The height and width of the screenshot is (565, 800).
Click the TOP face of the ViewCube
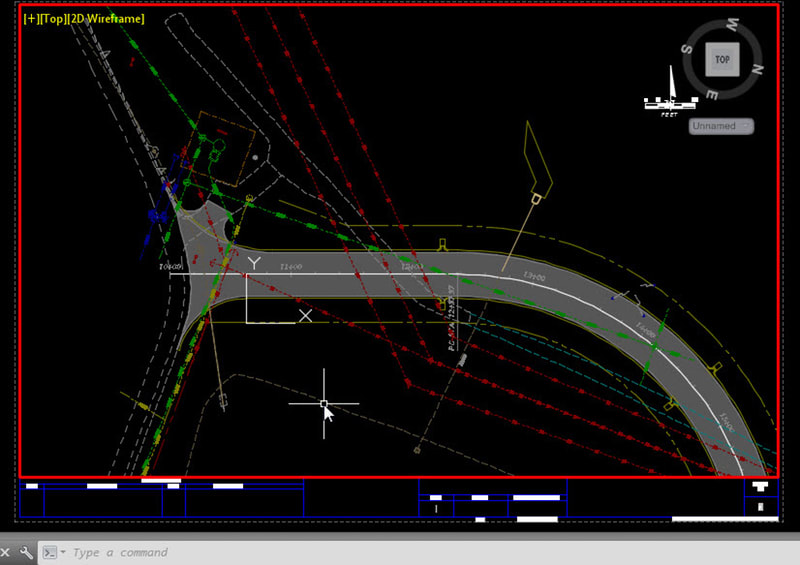click(722, 59)
